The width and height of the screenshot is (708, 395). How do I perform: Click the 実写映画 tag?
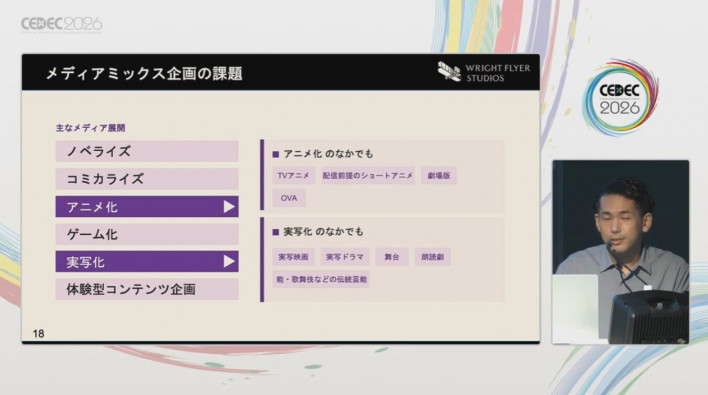coord(293,257)
